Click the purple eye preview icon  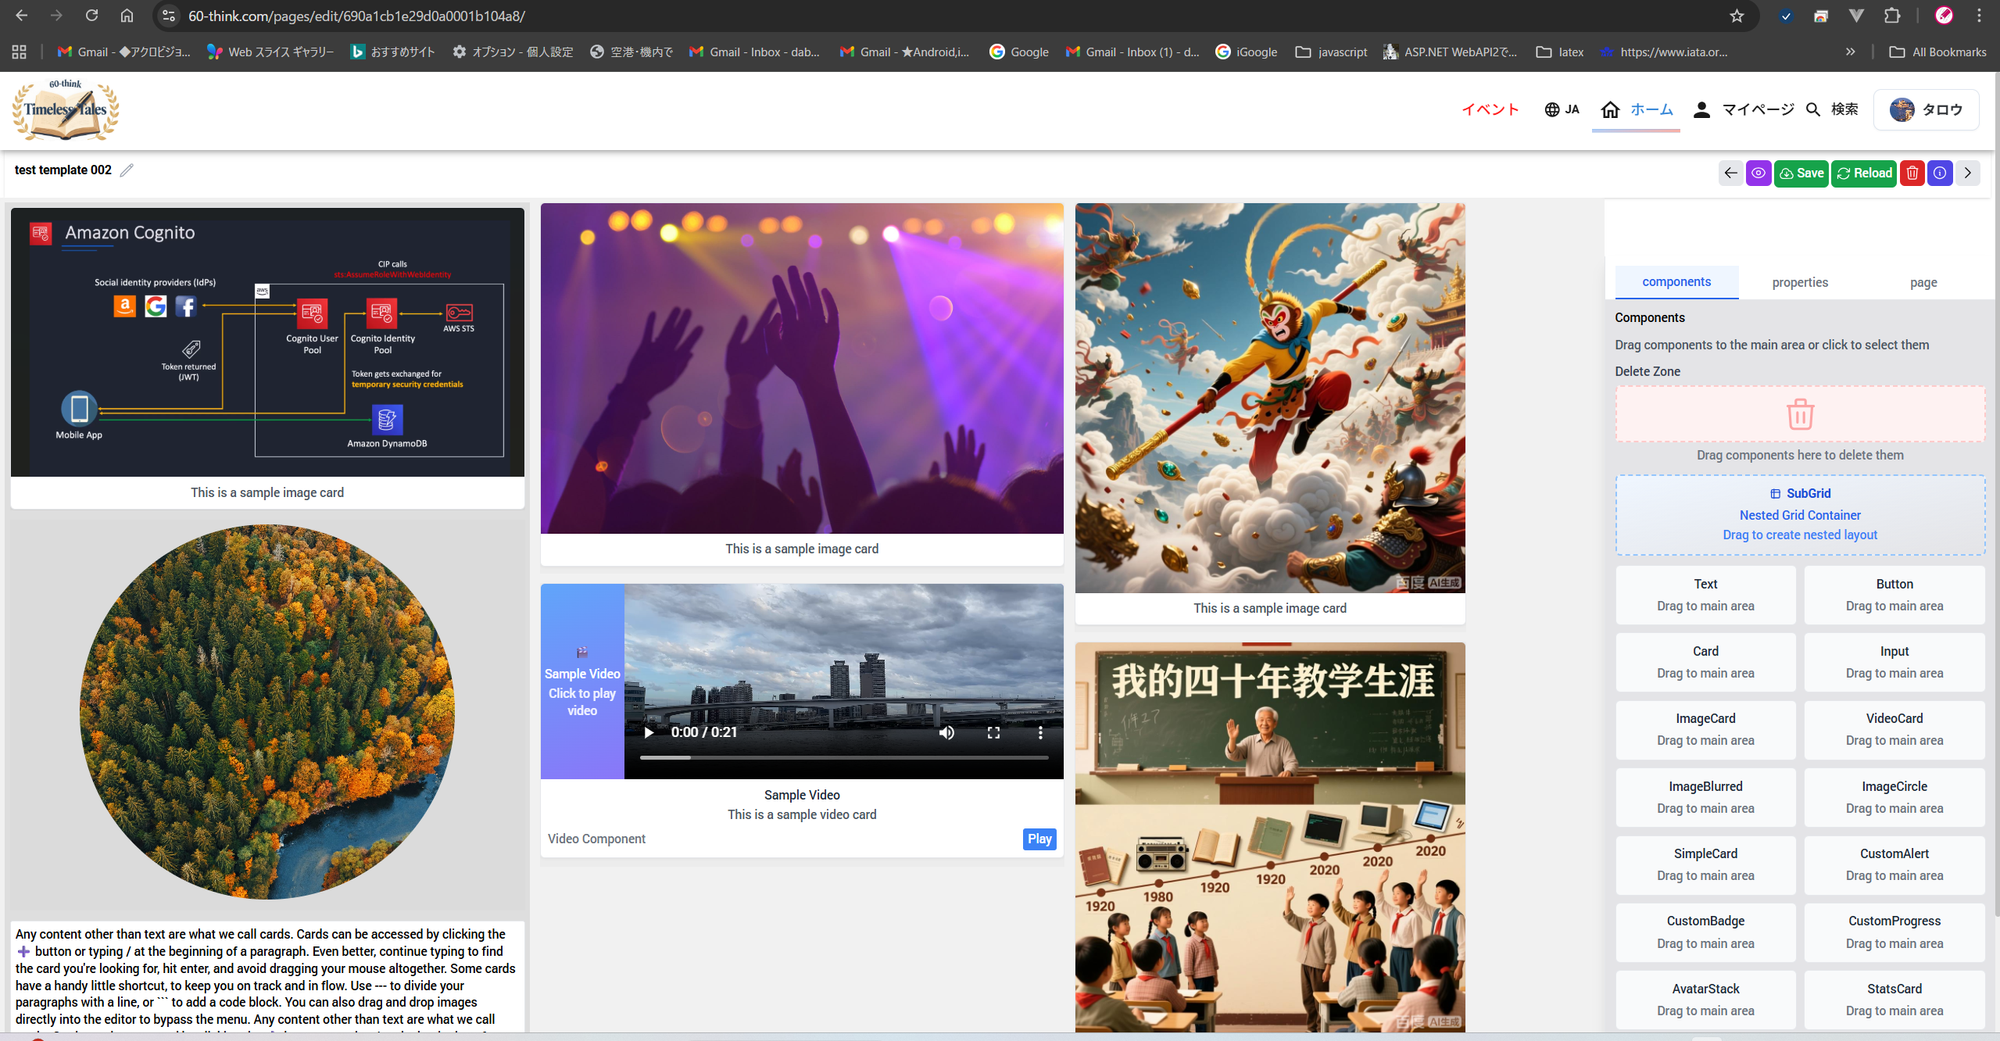(x=1758, y=173)
